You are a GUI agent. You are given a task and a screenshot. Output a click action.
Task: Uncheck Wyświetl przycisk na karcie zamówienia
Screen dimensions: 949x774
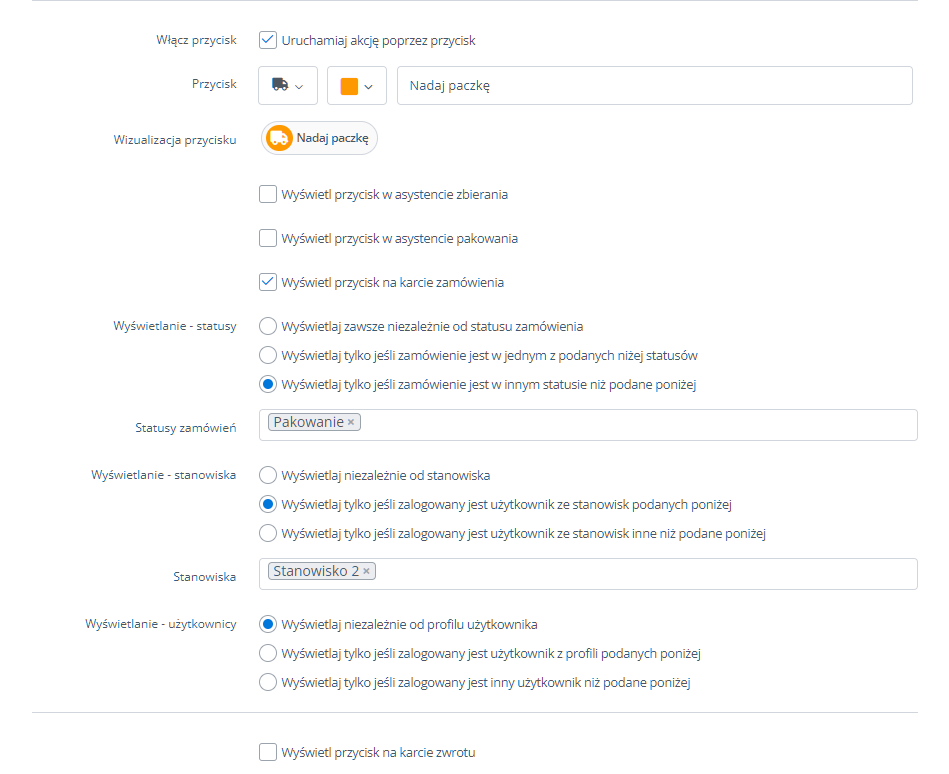(268, 282)
